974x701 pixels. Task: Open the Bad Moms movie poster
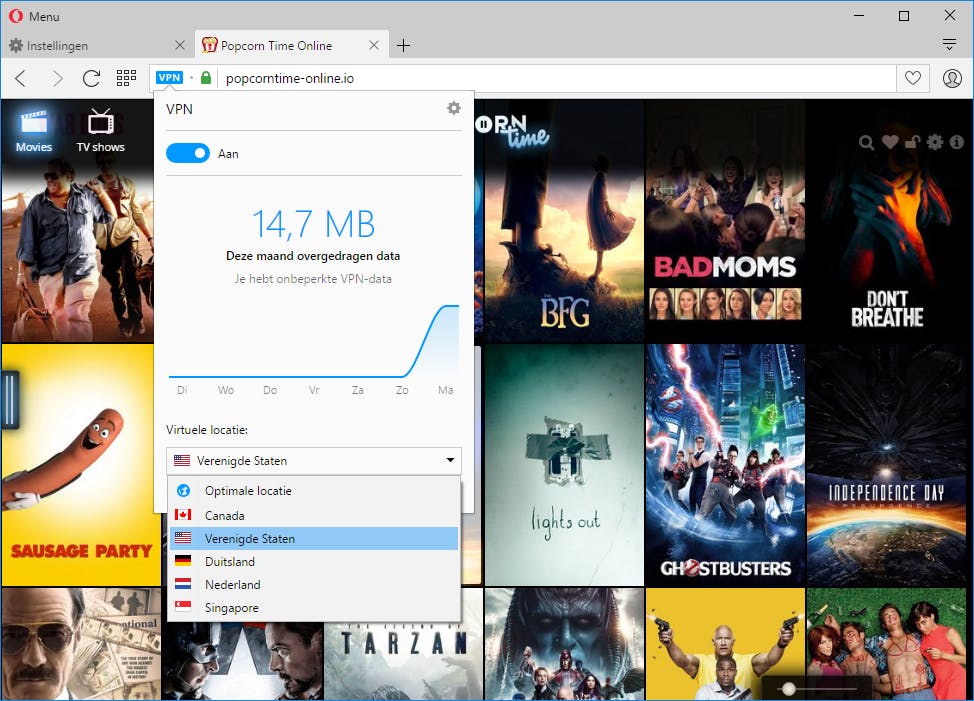click(725, 220)
